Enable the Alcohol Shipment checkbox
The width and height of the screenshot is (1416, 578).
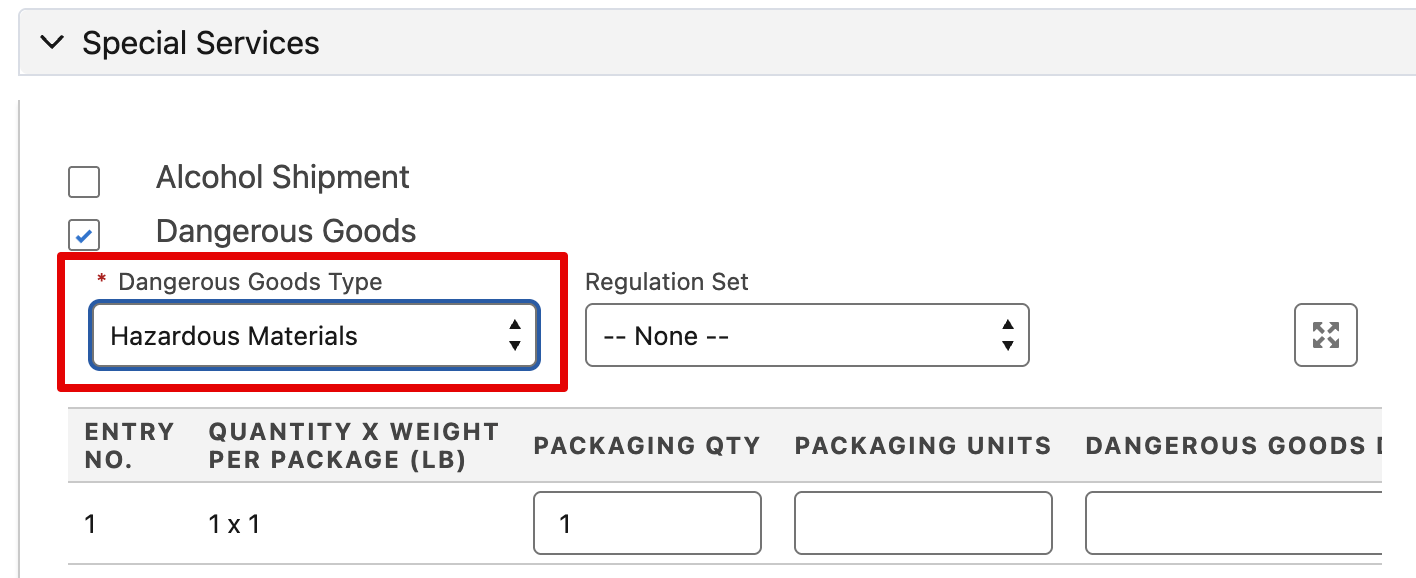click(x=84, y=182)
